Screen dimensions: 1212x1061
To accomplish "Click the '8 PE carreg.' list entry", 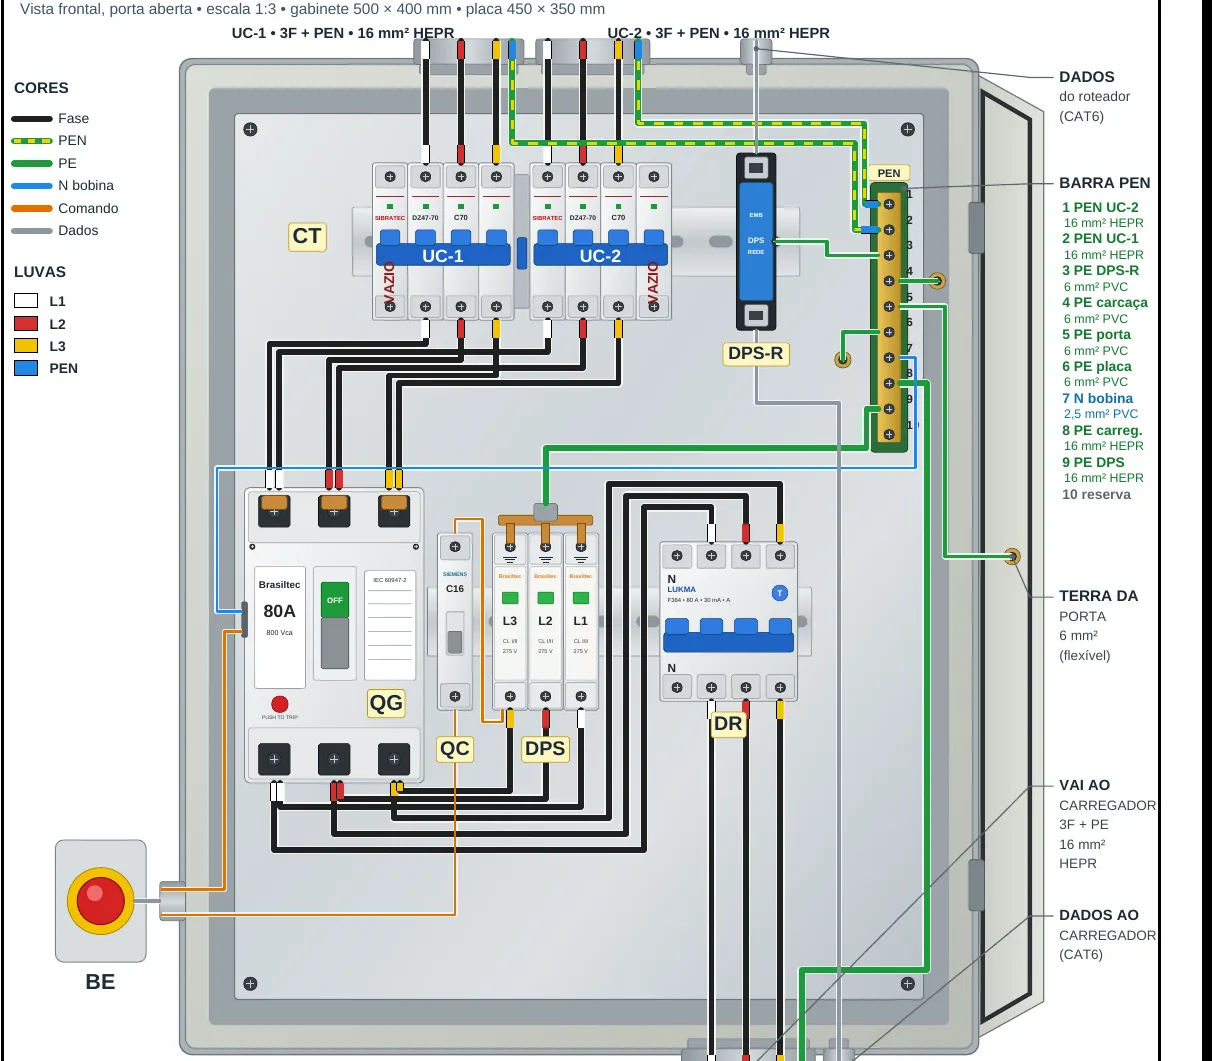I will click(1102, 431).
